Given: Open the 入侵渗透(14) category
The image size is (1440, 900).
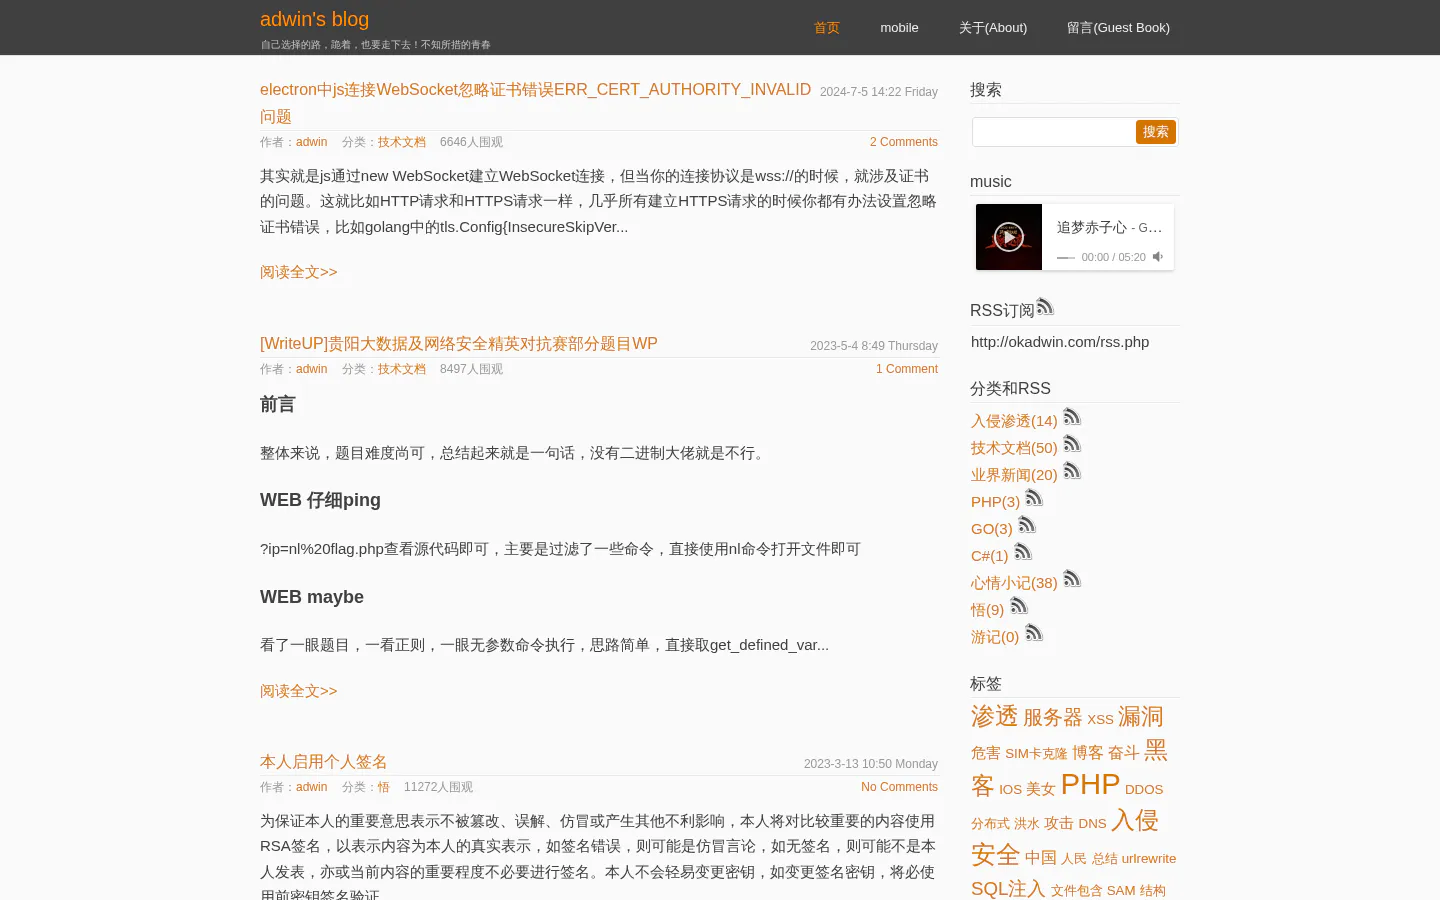Looking at the screenshot, I should pos(1014,421).
